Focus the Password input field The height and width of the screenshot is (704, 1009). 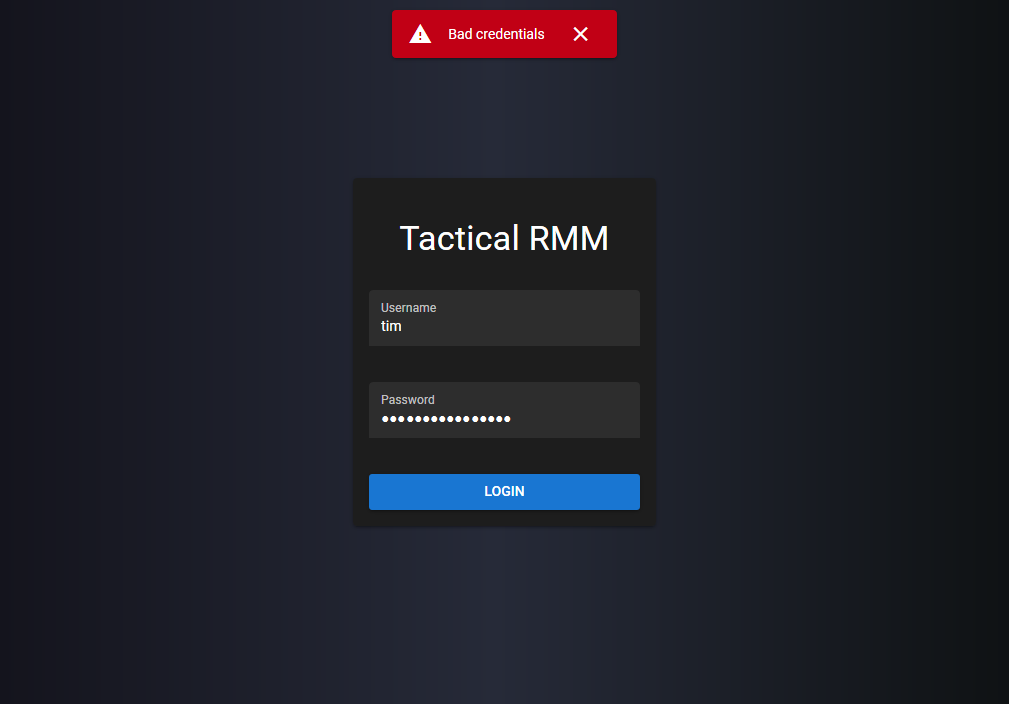pyautogui.click(x=504, y=410)
